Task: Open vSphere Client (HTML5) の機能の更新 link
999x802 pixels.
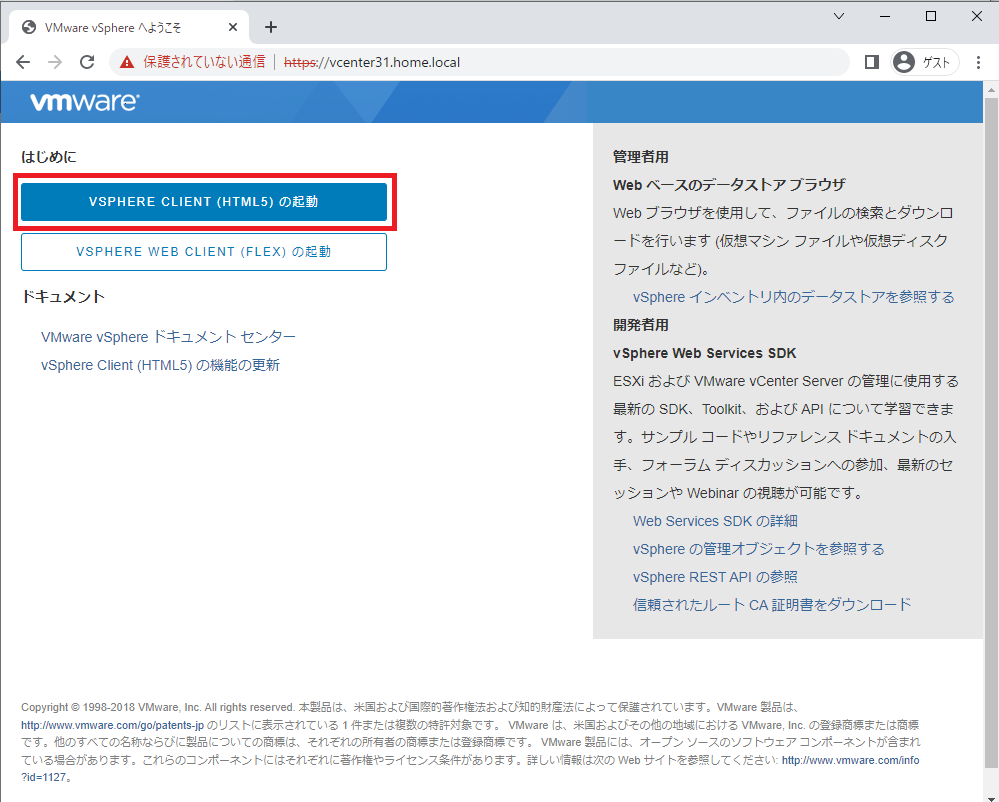Action: (161, 365)
